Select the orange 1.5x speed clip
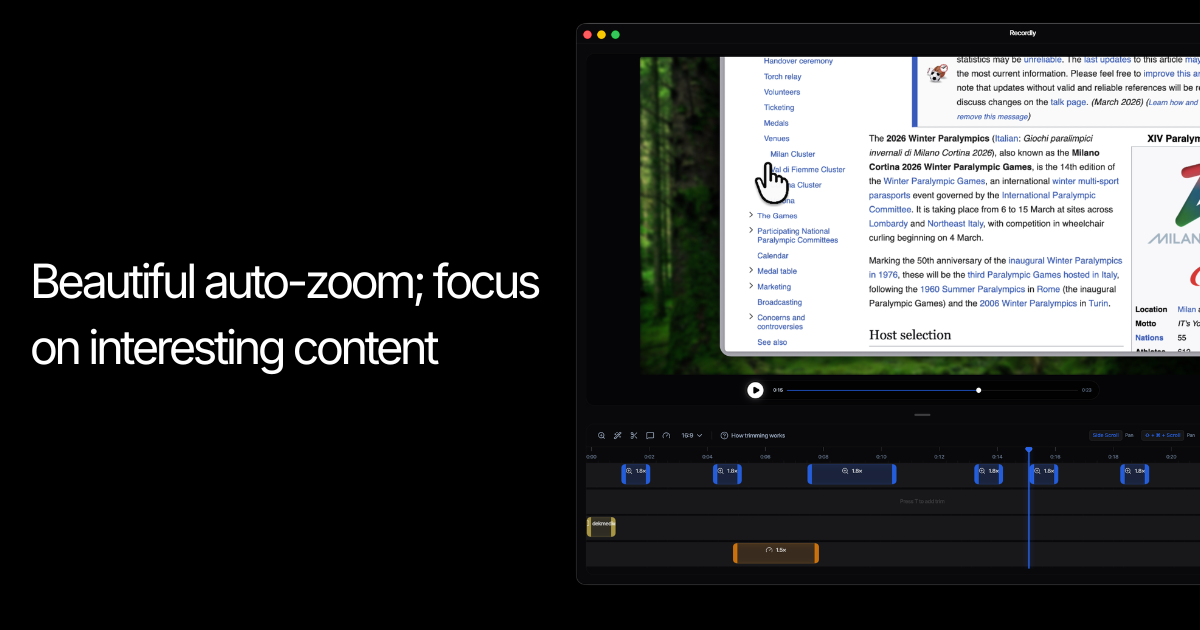The height and width of the screenshot is (630, 1200). click(776, 553)
